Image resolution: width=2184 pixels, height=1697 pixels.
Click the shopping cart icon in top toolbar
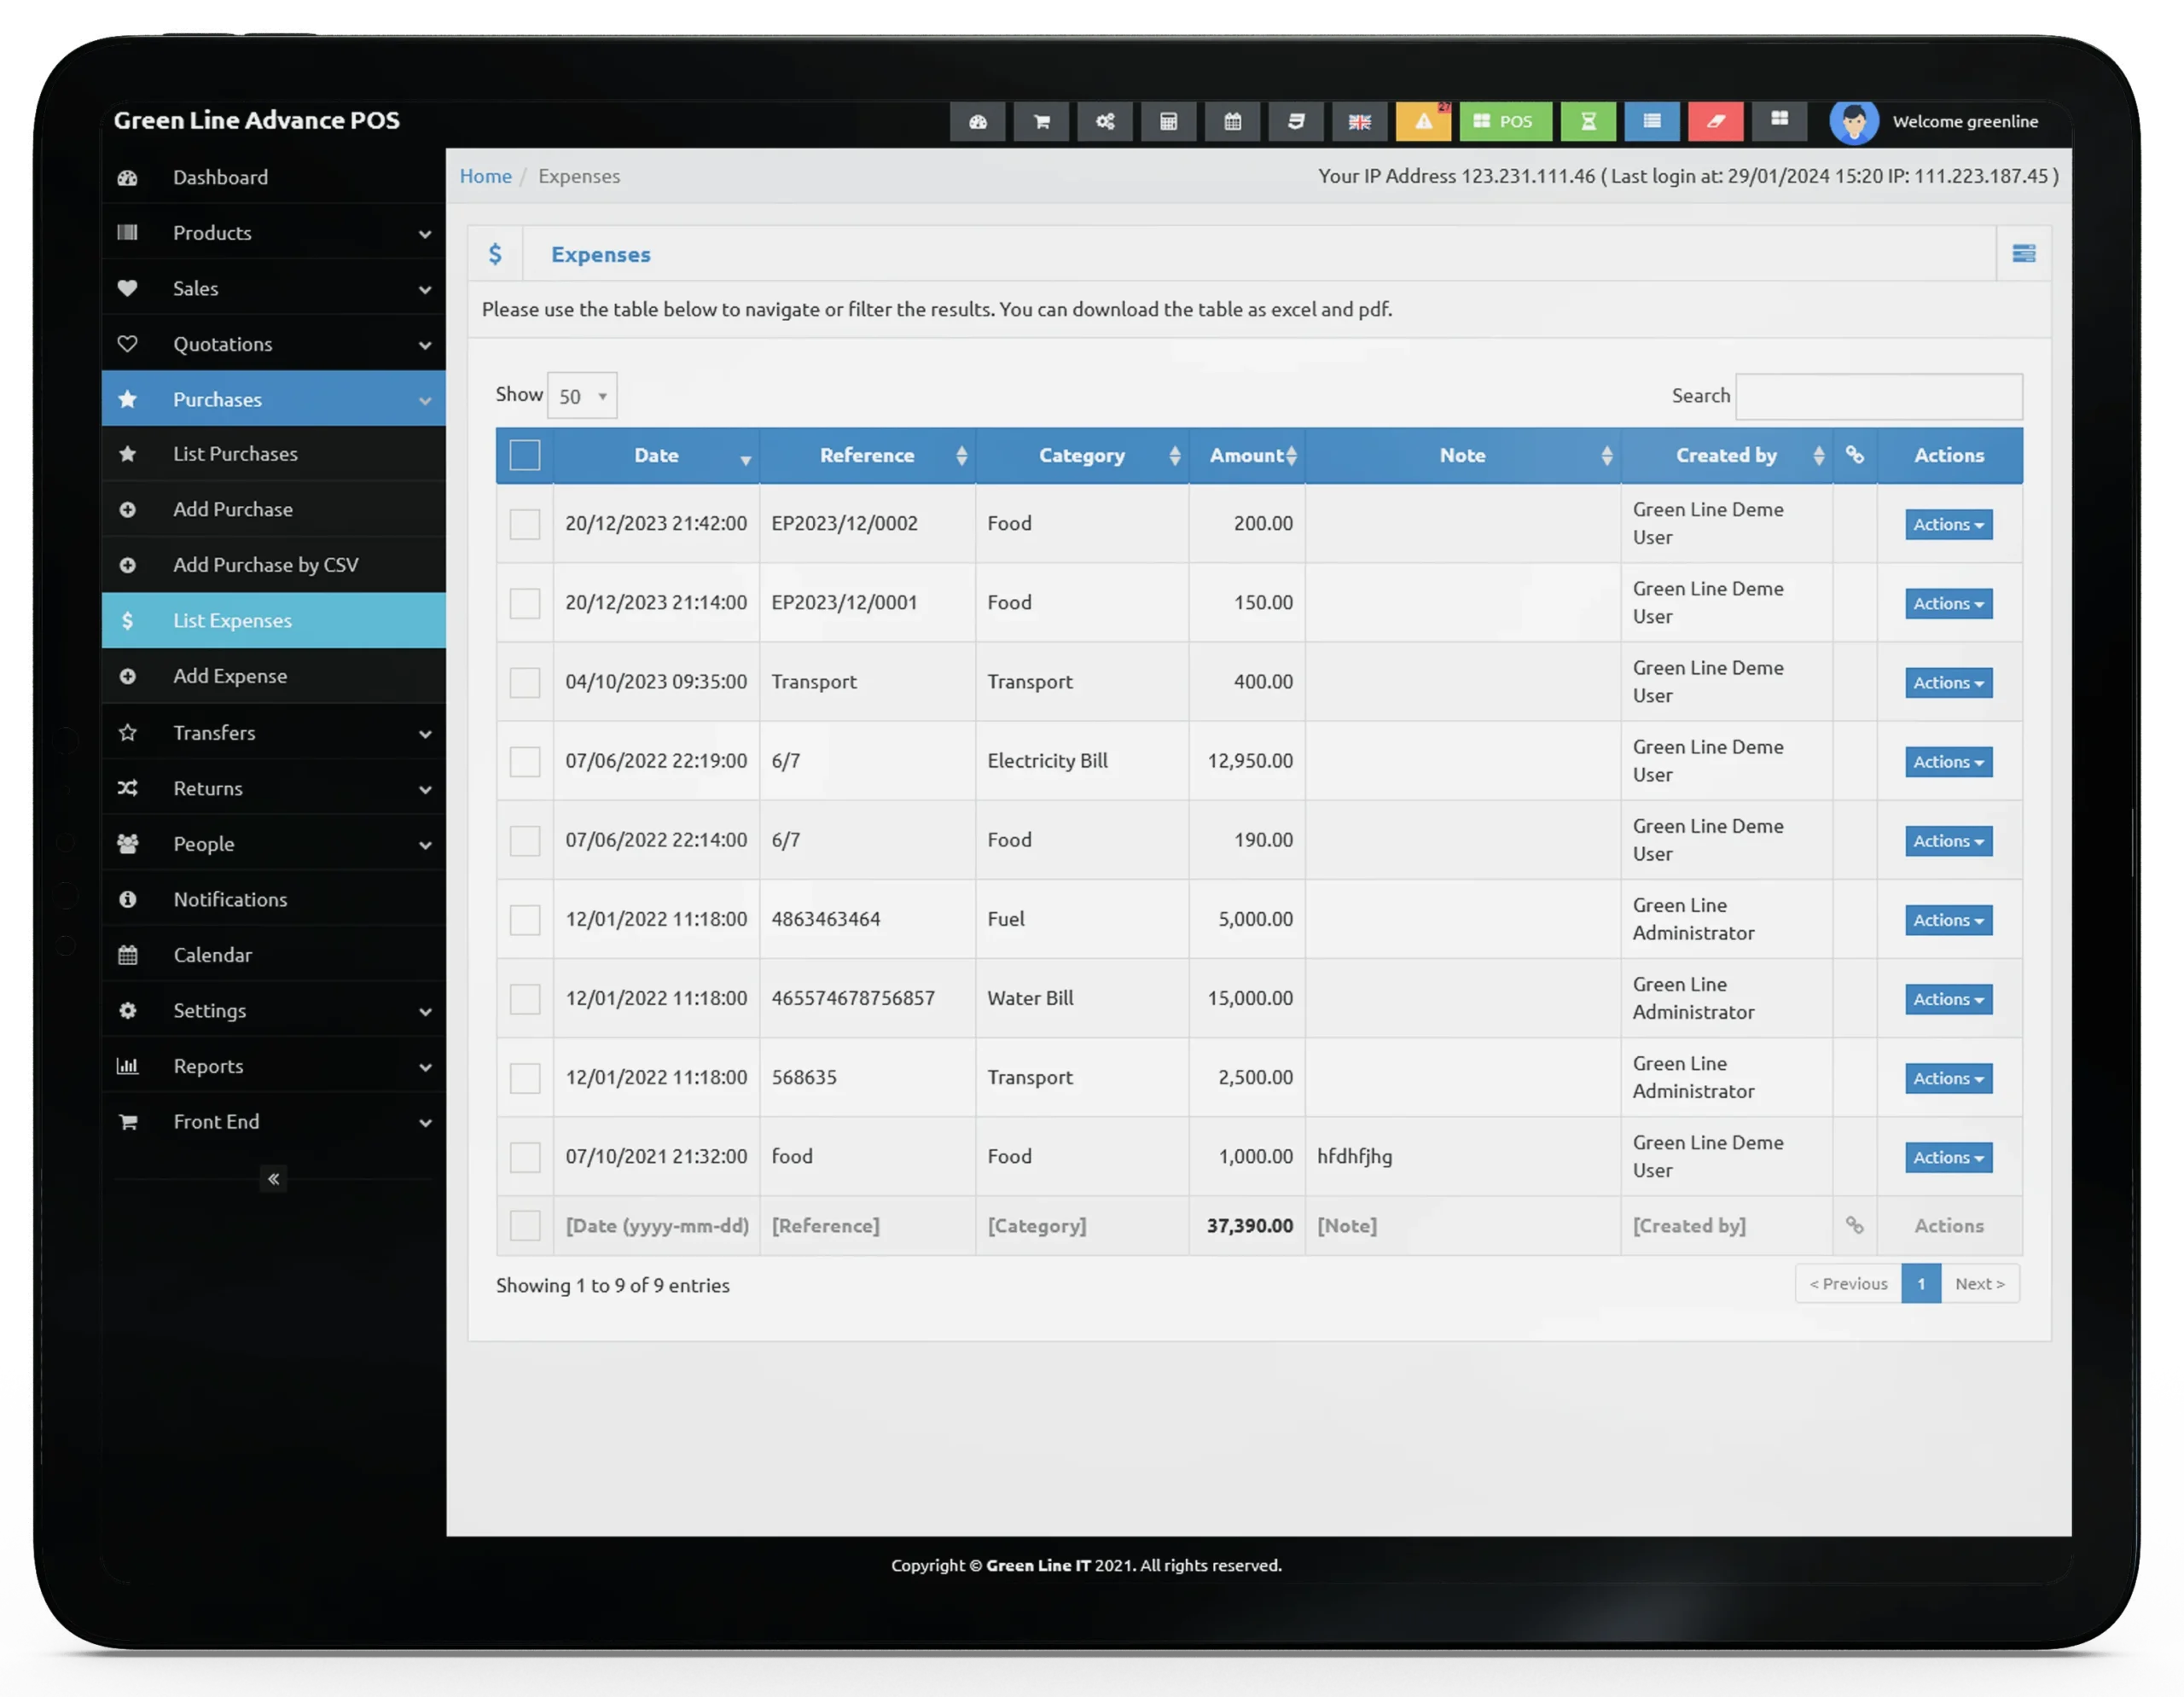click(x=1041, y=121)
